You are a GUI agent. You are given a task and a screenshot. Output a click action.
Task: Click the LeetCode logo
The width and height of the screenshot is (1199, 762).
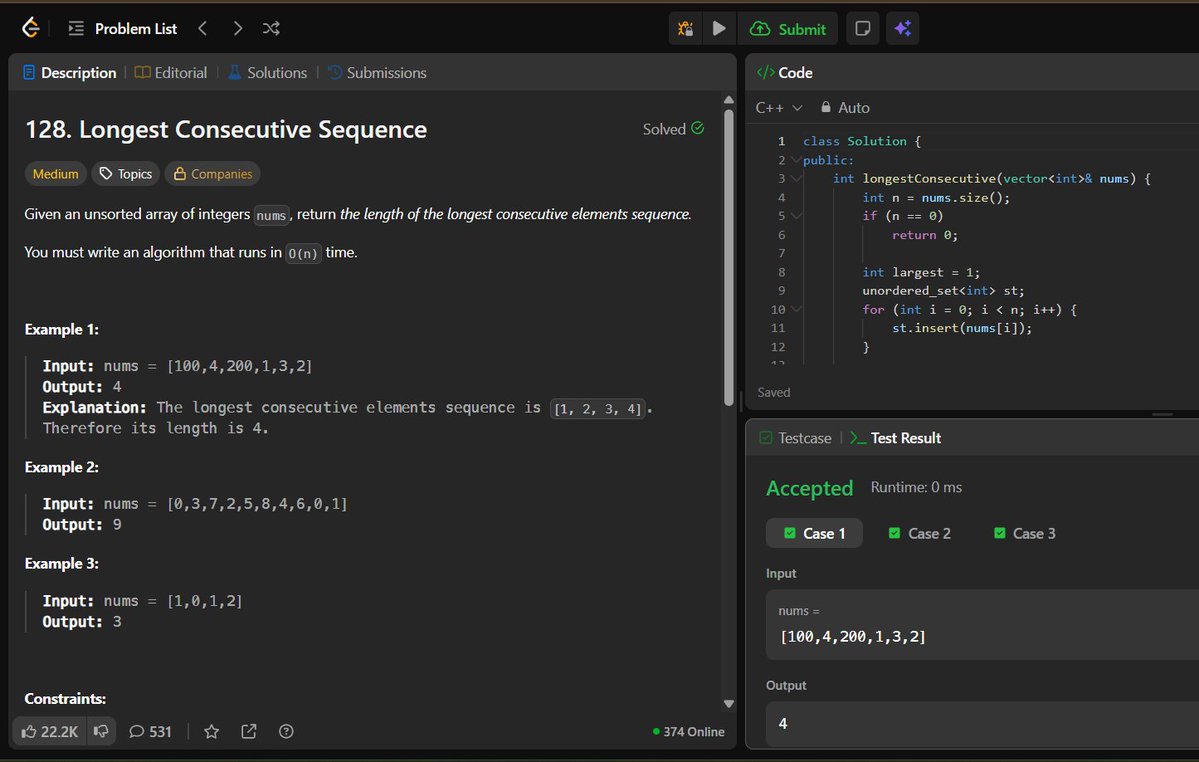click(x=29, y=27)
